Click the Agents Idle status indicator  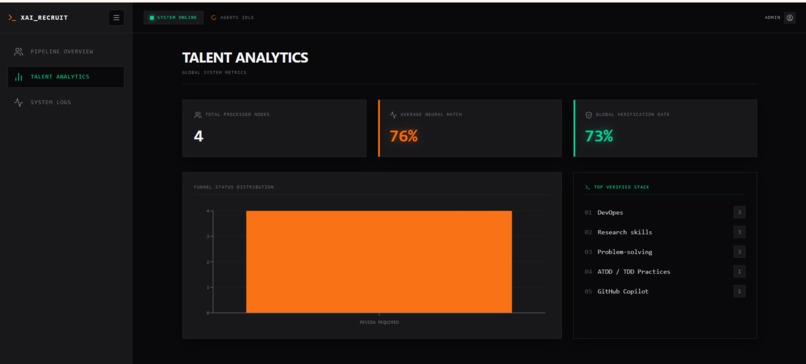coord(232,17)
